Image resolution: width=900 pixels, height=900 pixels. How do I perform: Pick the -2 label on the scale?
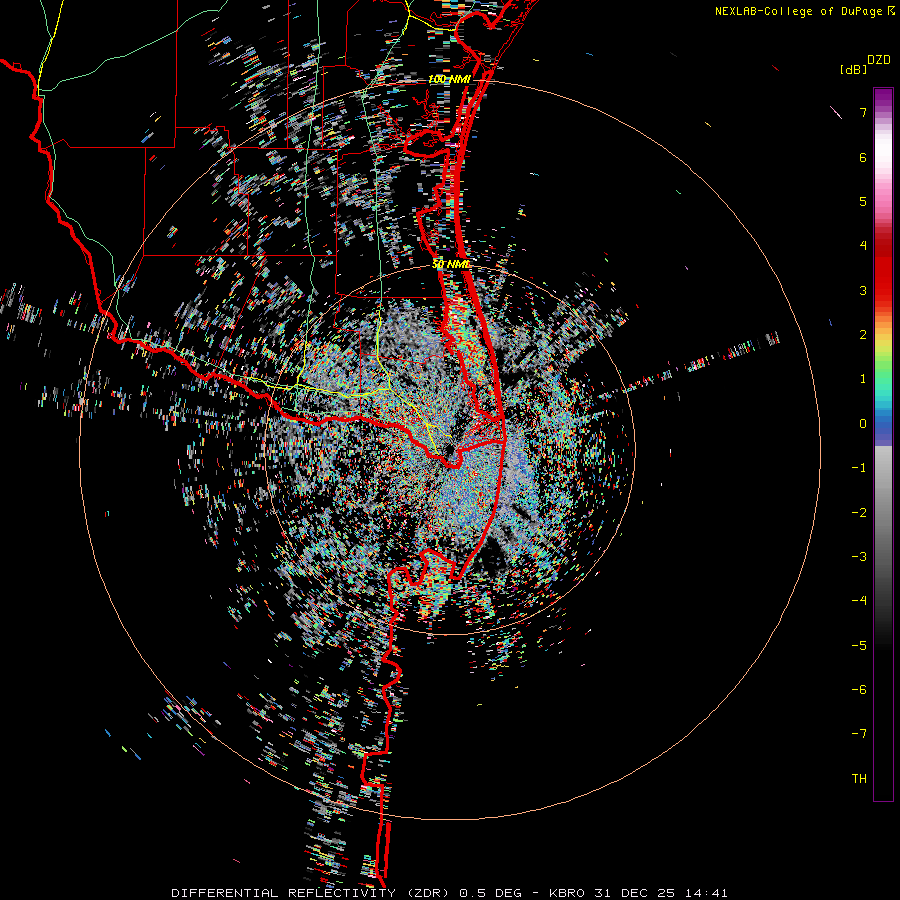click(859, 513)
